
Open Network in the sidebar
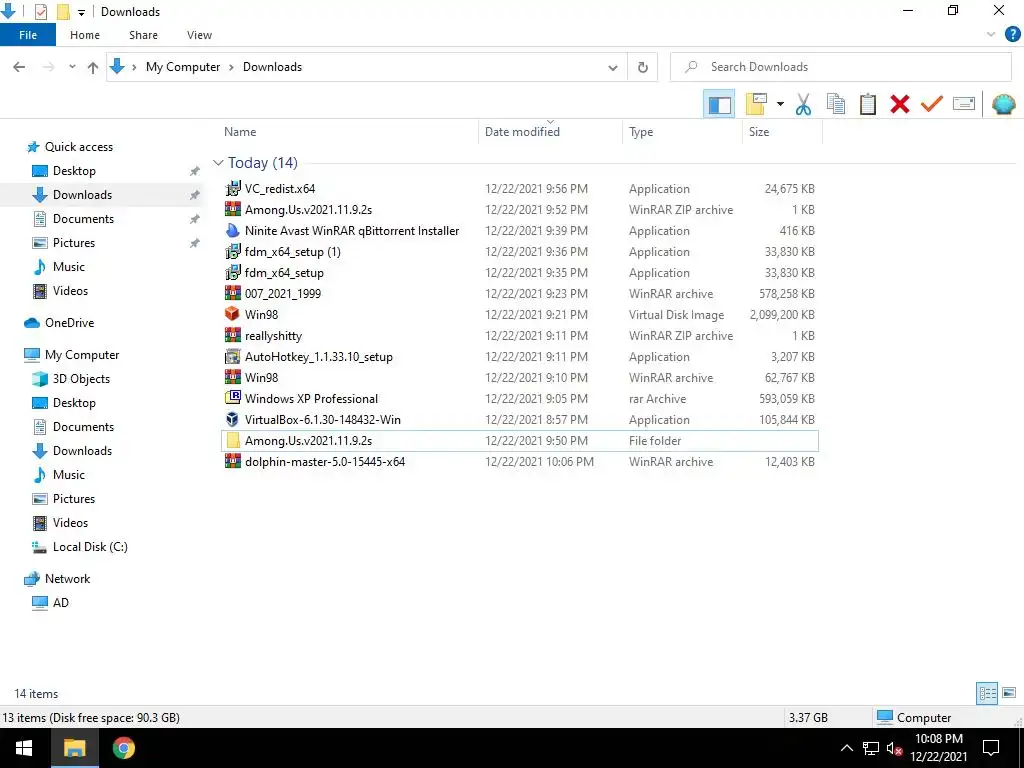(x=67, y=579)
